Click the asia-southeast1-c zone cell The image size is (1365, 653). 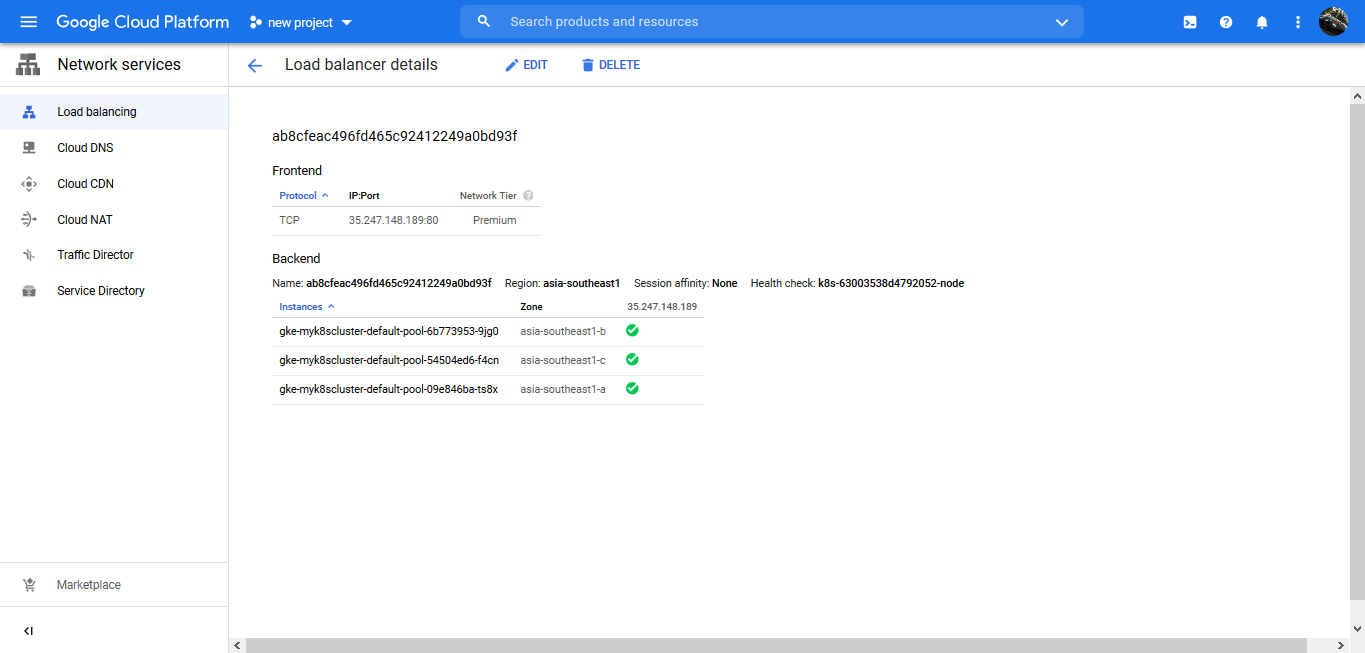563,360
